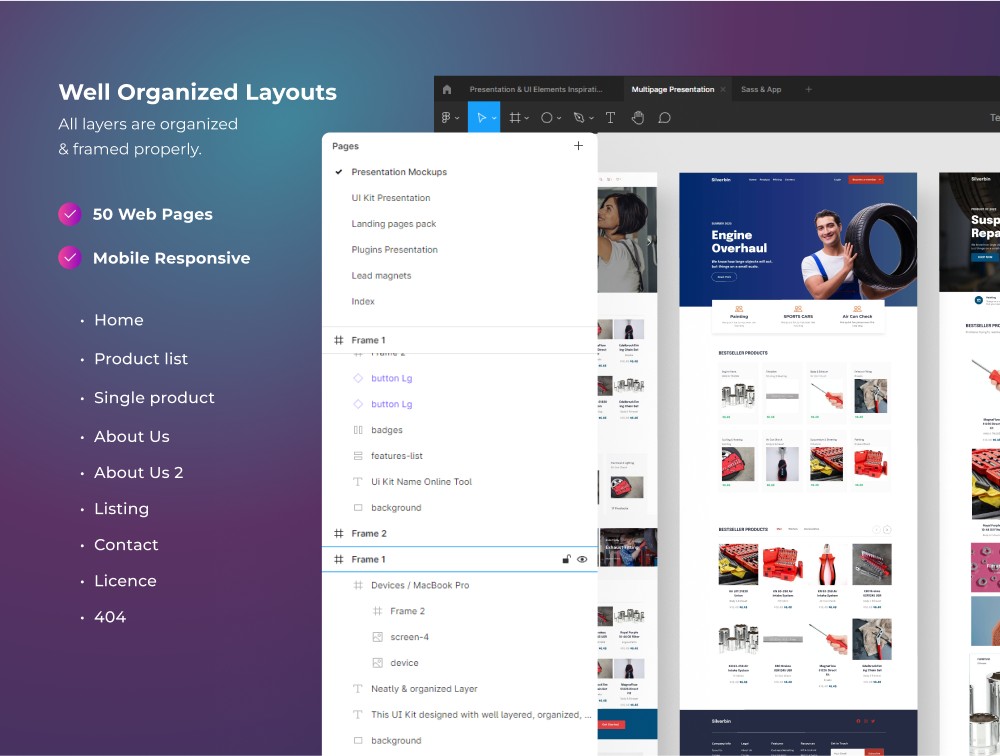This screenshot has height=756, width=1000.
Task: Open shape tools dropdown arrow
Action: click(x=559, y=118)
